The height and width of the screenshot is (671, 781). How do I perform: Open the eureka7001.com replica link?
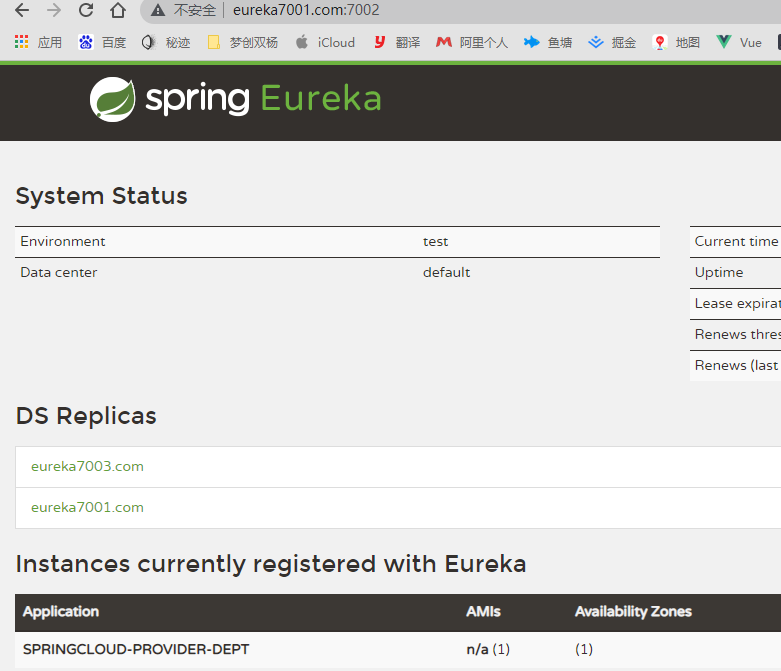(87, 507)
